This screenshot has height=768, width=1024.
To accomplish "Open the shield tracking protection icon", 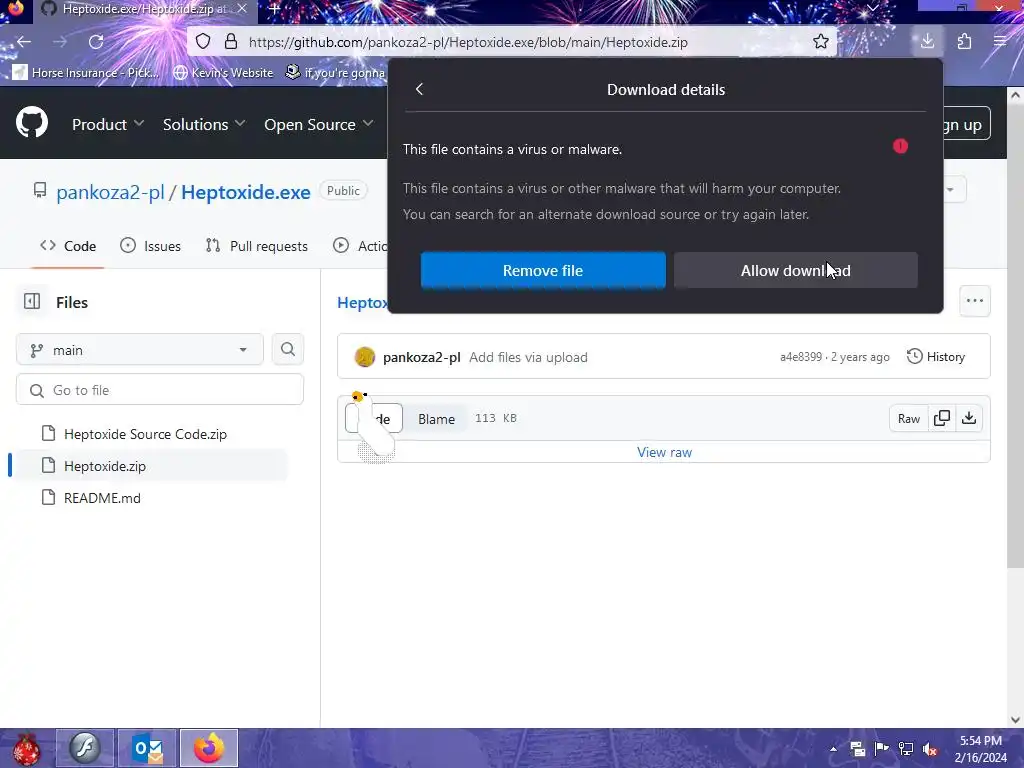I will 203,42.
